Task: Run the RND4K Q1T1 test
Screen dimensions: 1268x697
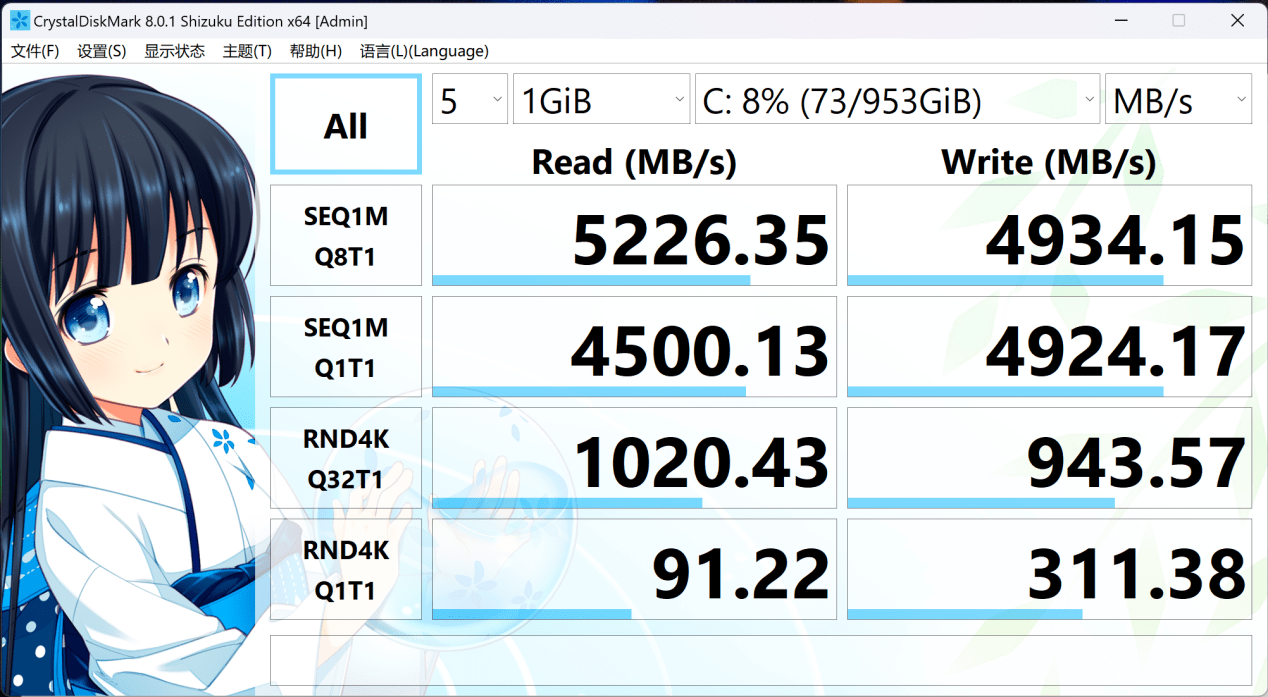Action: pyautogui.click(x=345, y=570)
